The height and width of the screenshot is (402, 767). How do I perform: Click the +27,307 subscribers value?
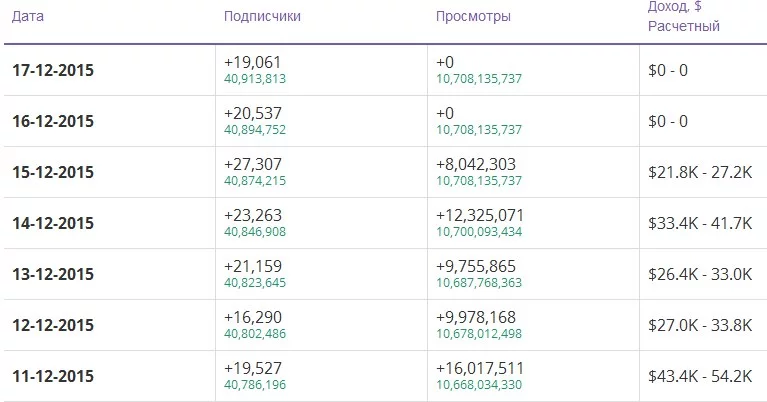tap(254, 164)
